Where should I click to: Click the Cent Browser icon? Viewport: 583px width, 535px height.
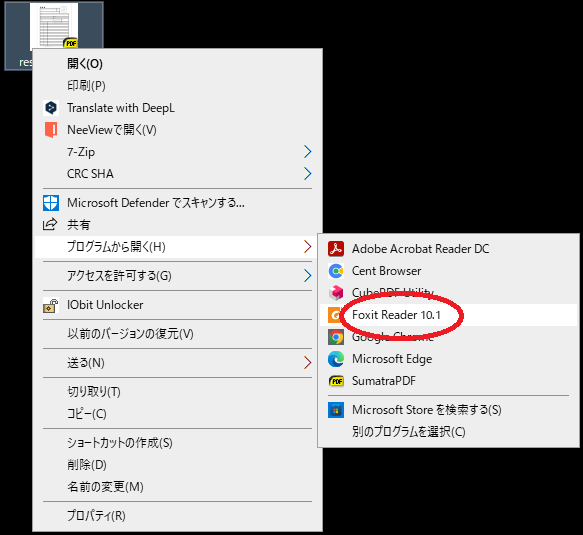tap(336, 271)
